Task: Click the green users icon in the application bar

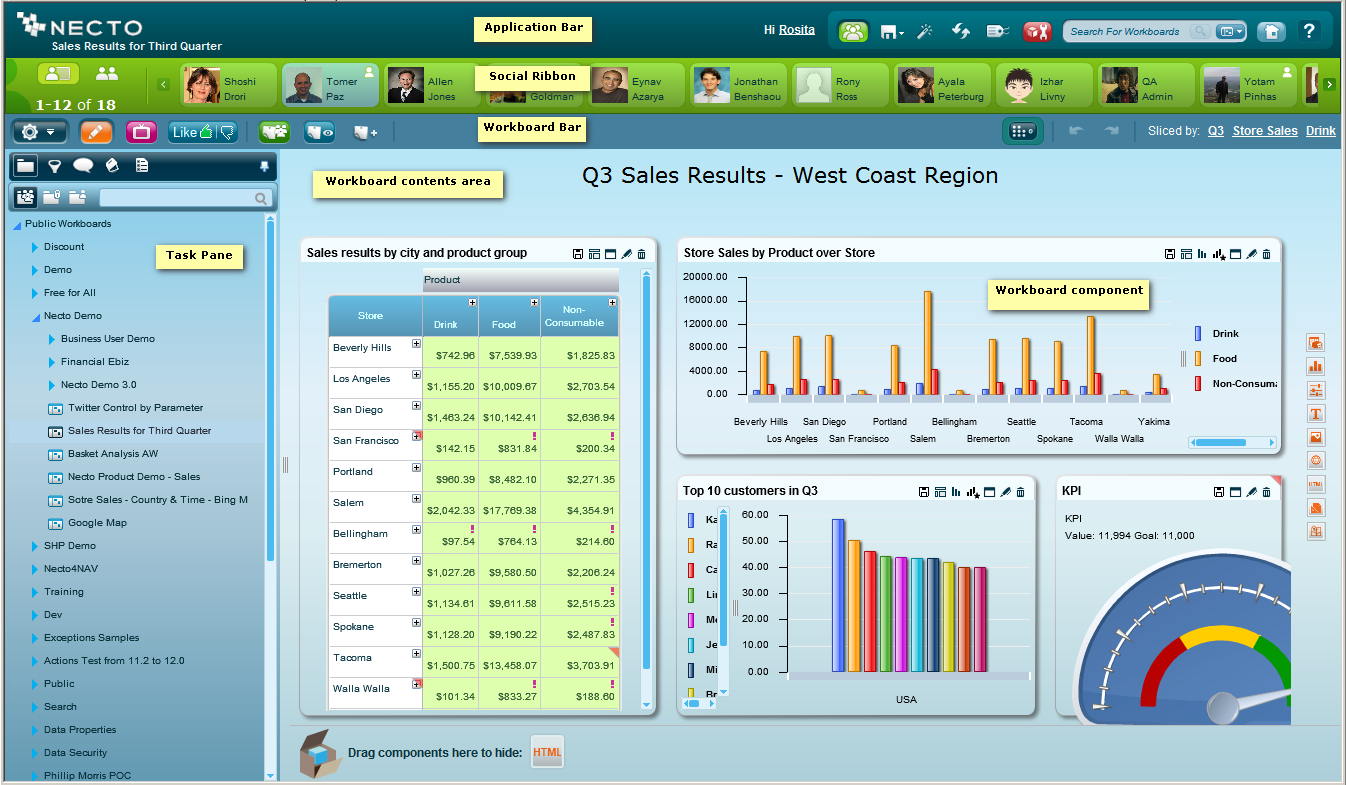Action: click(853, 31)
